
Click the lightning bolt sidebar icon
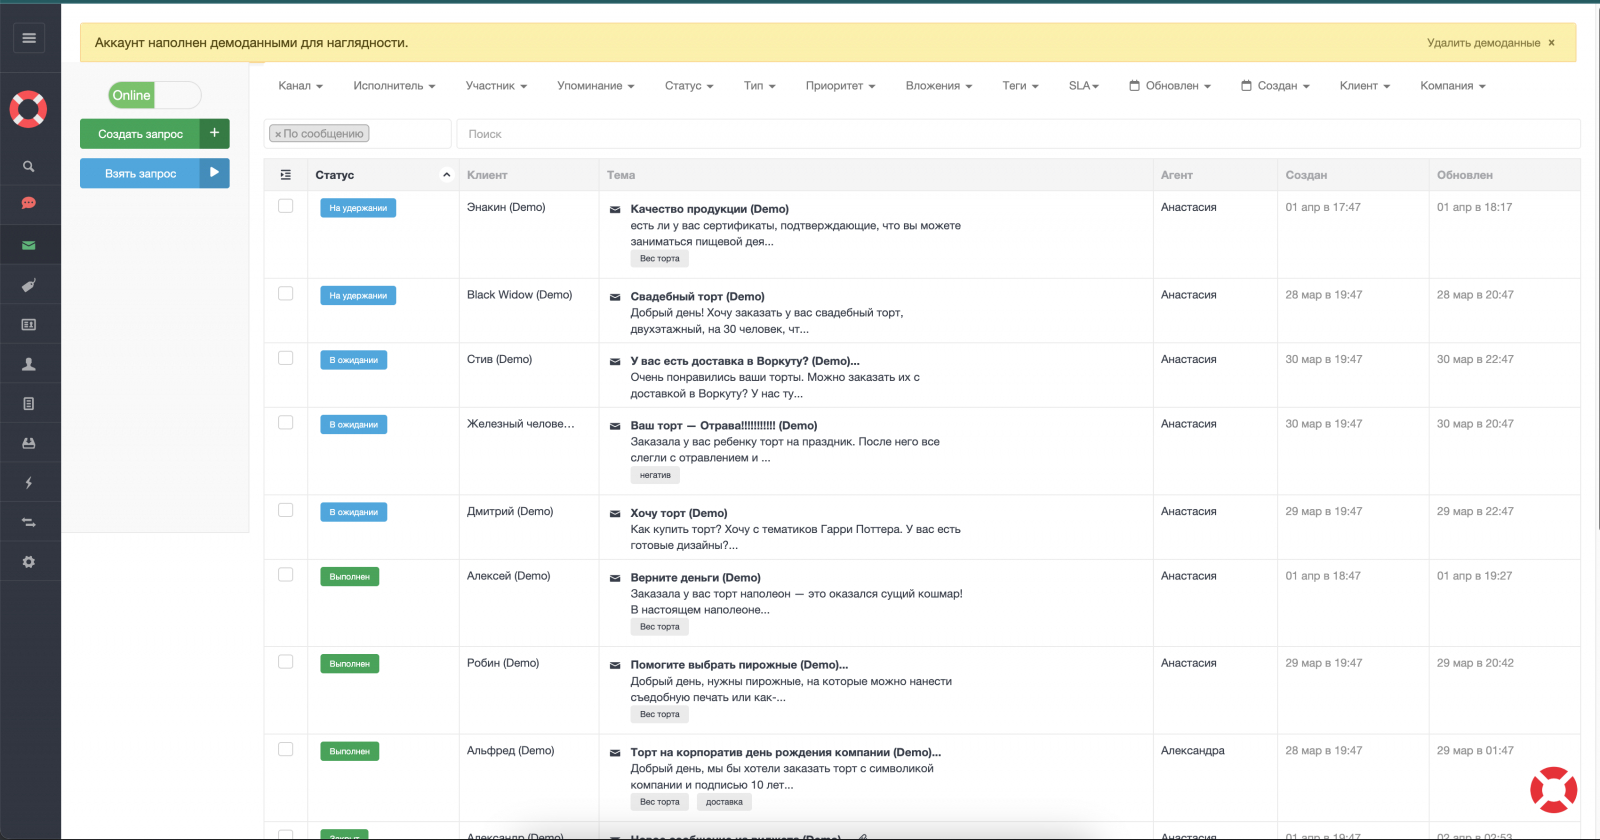point(29,483)
